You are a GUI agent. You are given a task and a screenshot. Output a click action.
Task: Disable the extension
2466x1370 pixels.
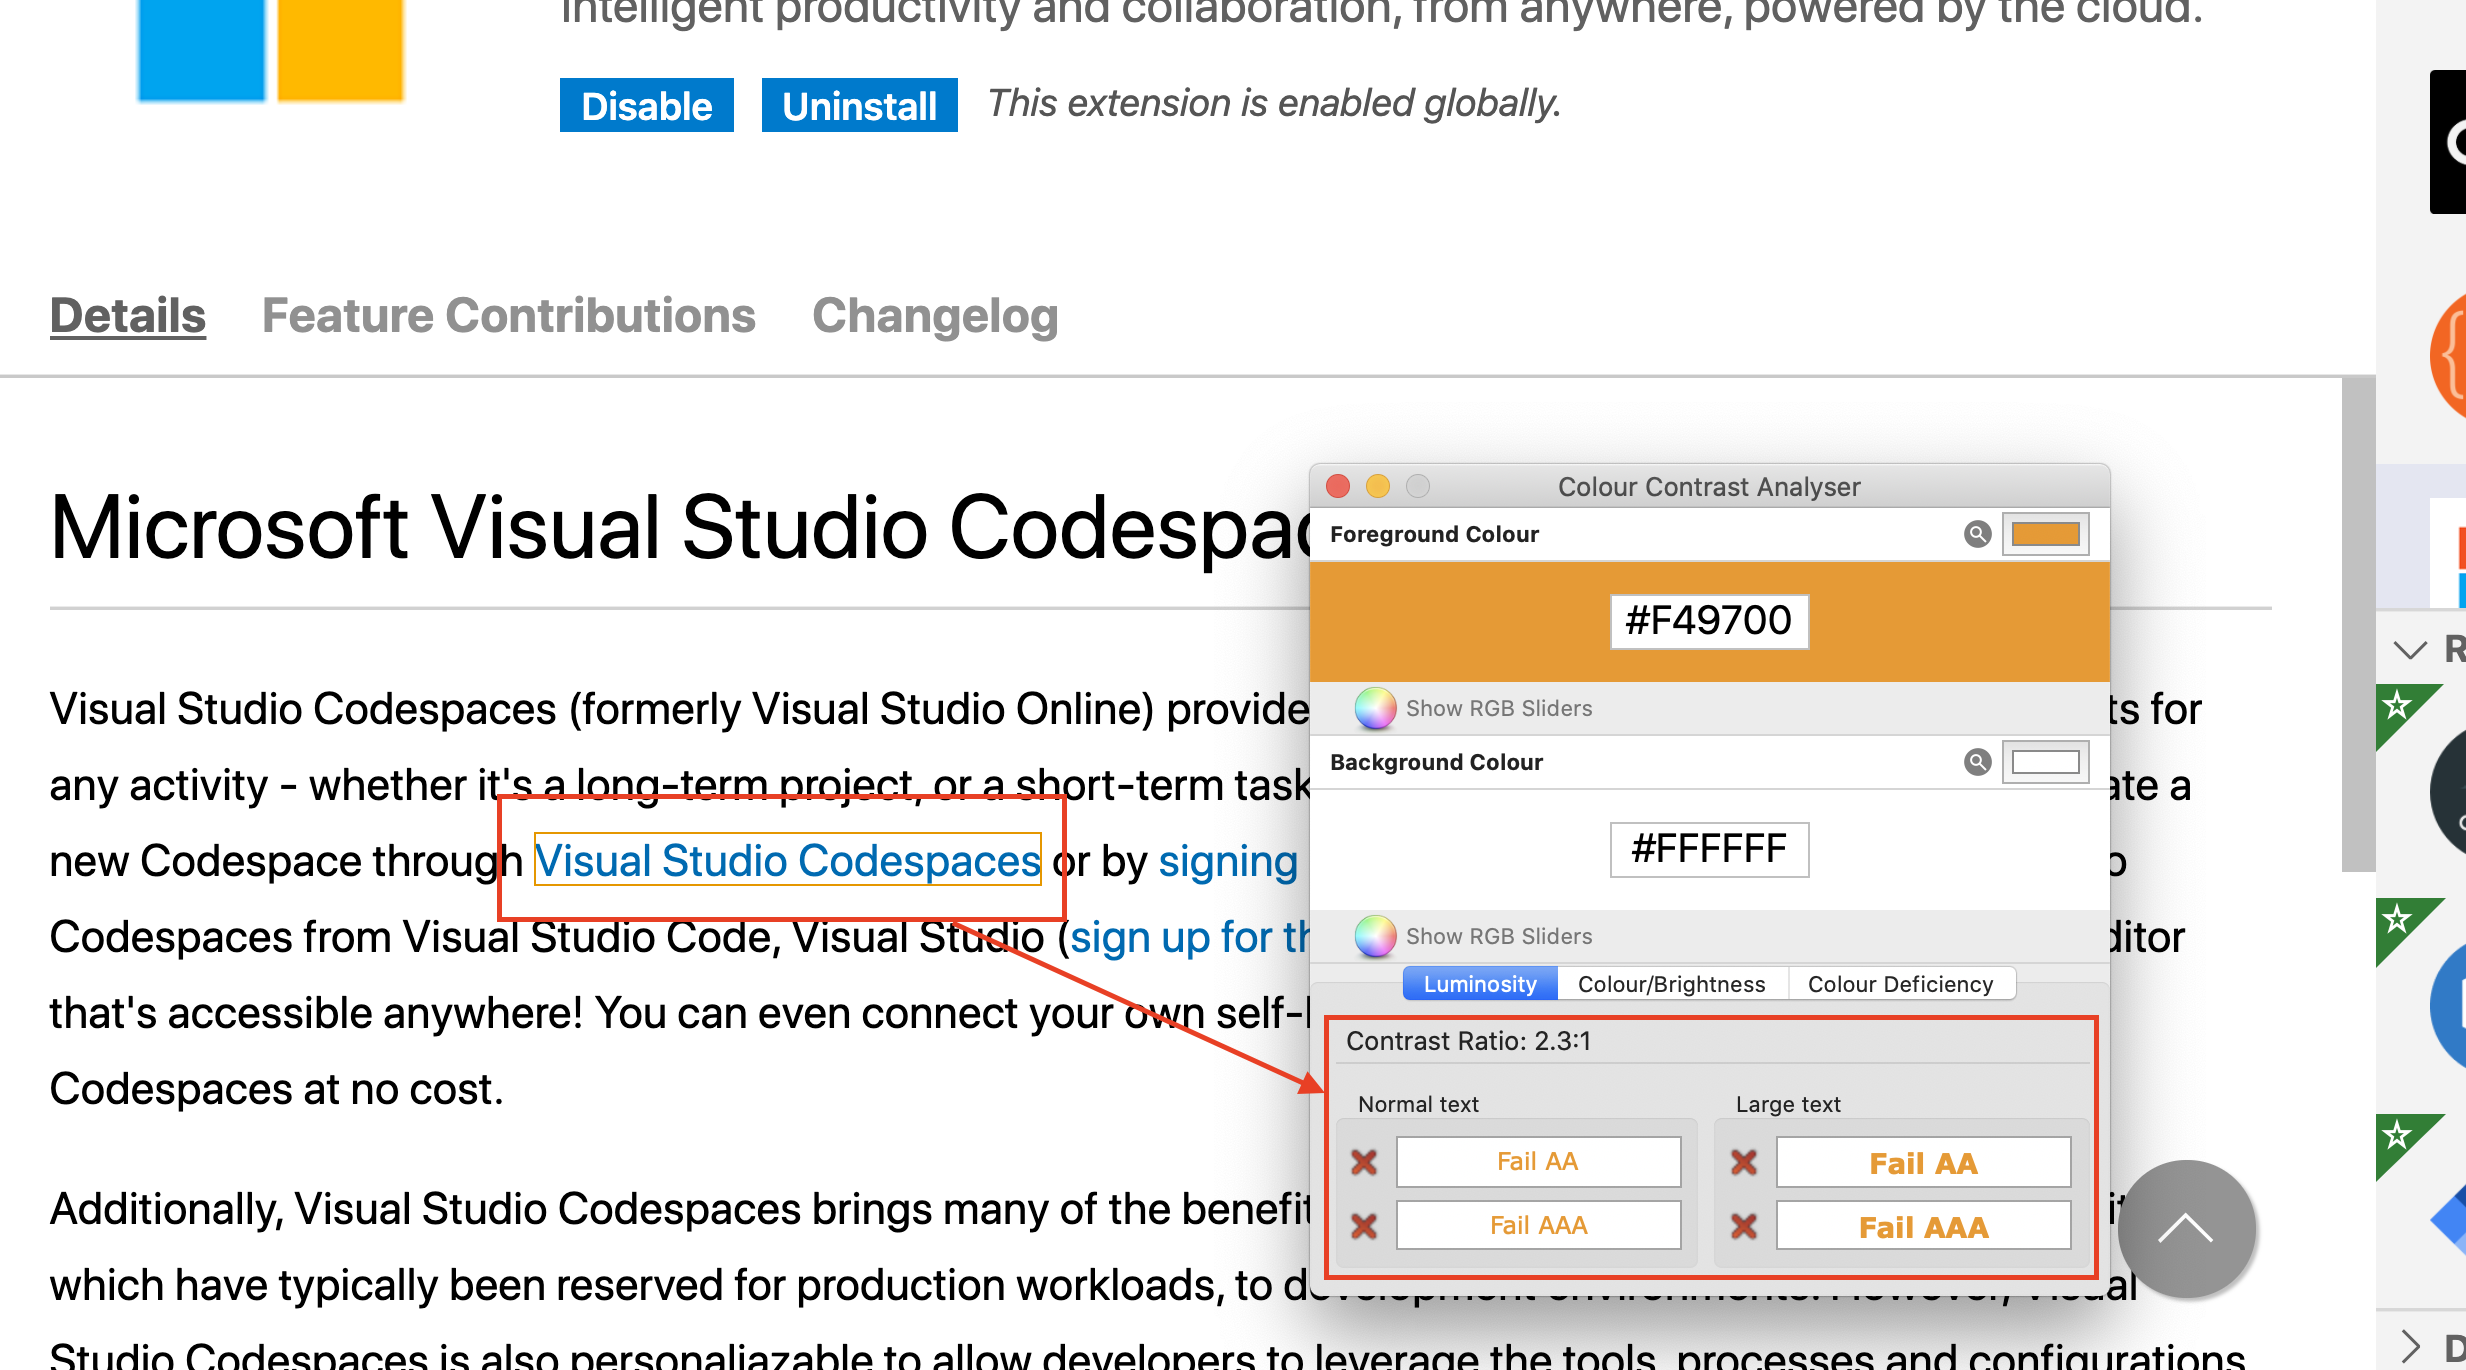(646, 105)
